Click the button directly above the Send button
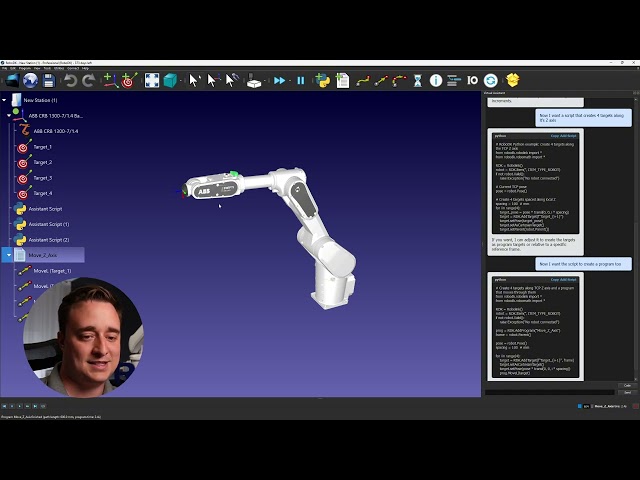Viewport: 640px width, 480px height. 627,385
